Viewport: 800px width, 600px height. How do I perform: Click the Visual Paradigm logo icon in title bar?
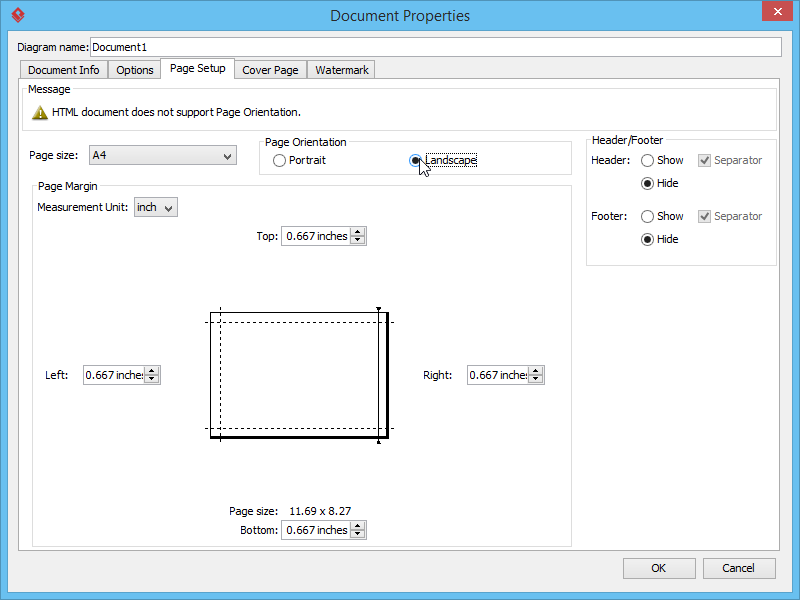tap(18, 15)
